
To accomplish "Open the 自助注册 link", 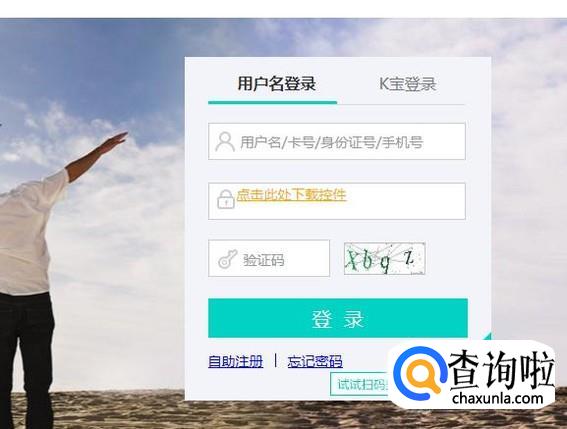I will click(235, 361).
